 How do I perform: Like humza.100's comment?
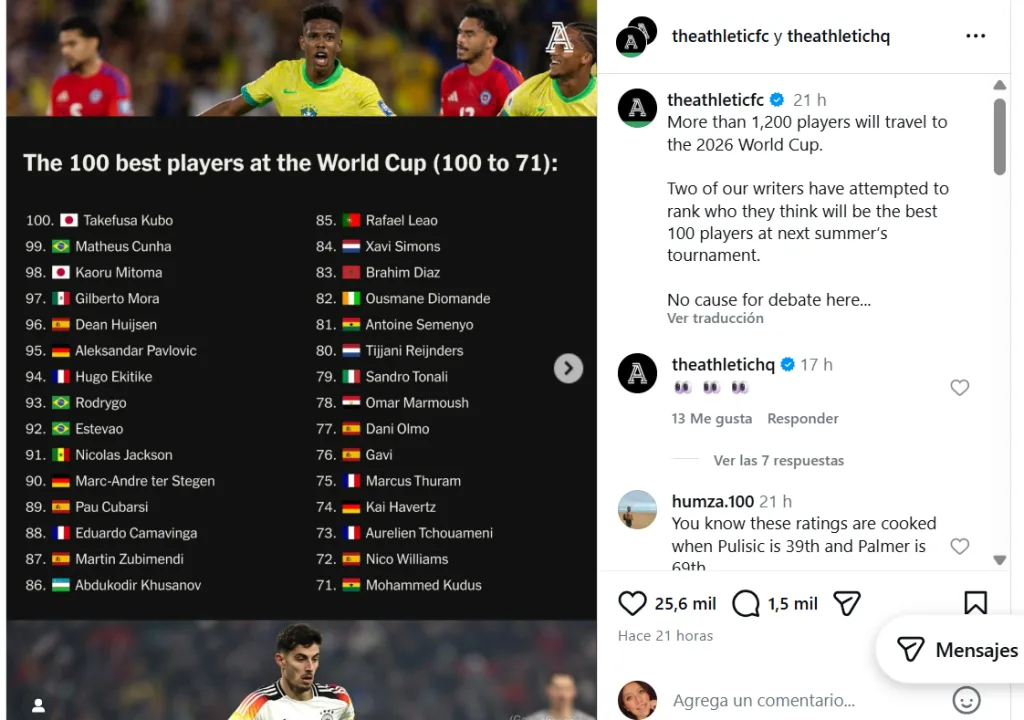(x=959, y=546)
